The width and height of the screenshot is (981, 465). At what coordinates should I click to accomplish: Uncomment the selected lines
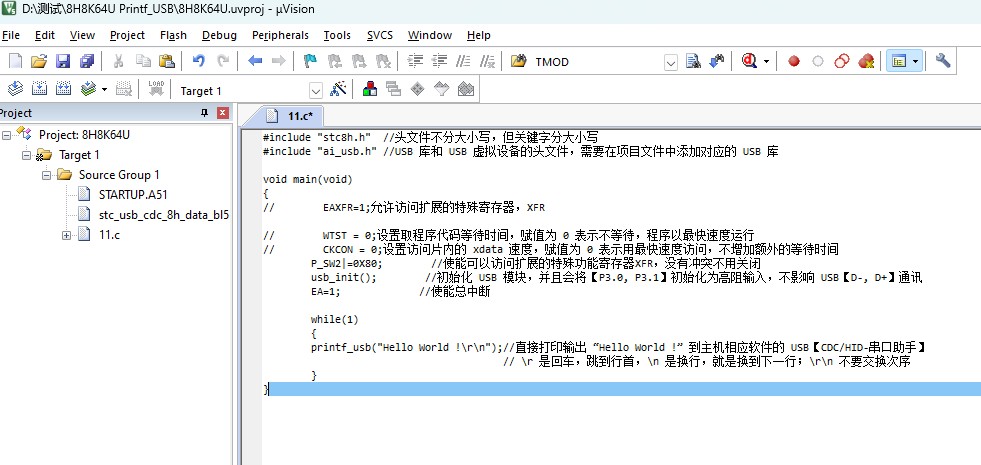point(487,61)
